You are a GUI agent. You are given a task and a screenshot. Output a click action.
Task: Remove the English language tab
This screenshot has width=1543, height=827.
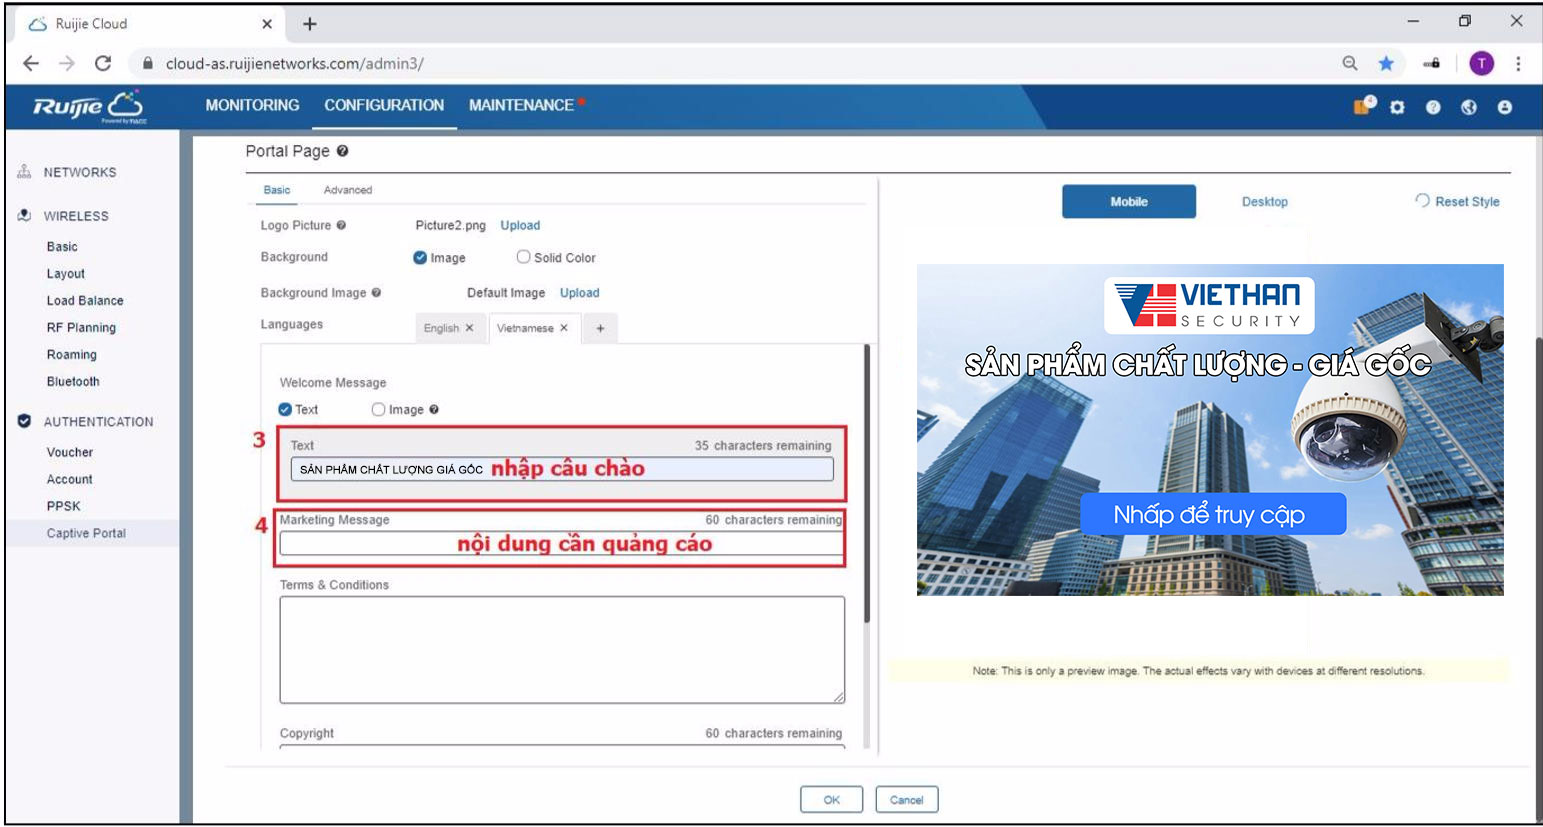(469, 328)
